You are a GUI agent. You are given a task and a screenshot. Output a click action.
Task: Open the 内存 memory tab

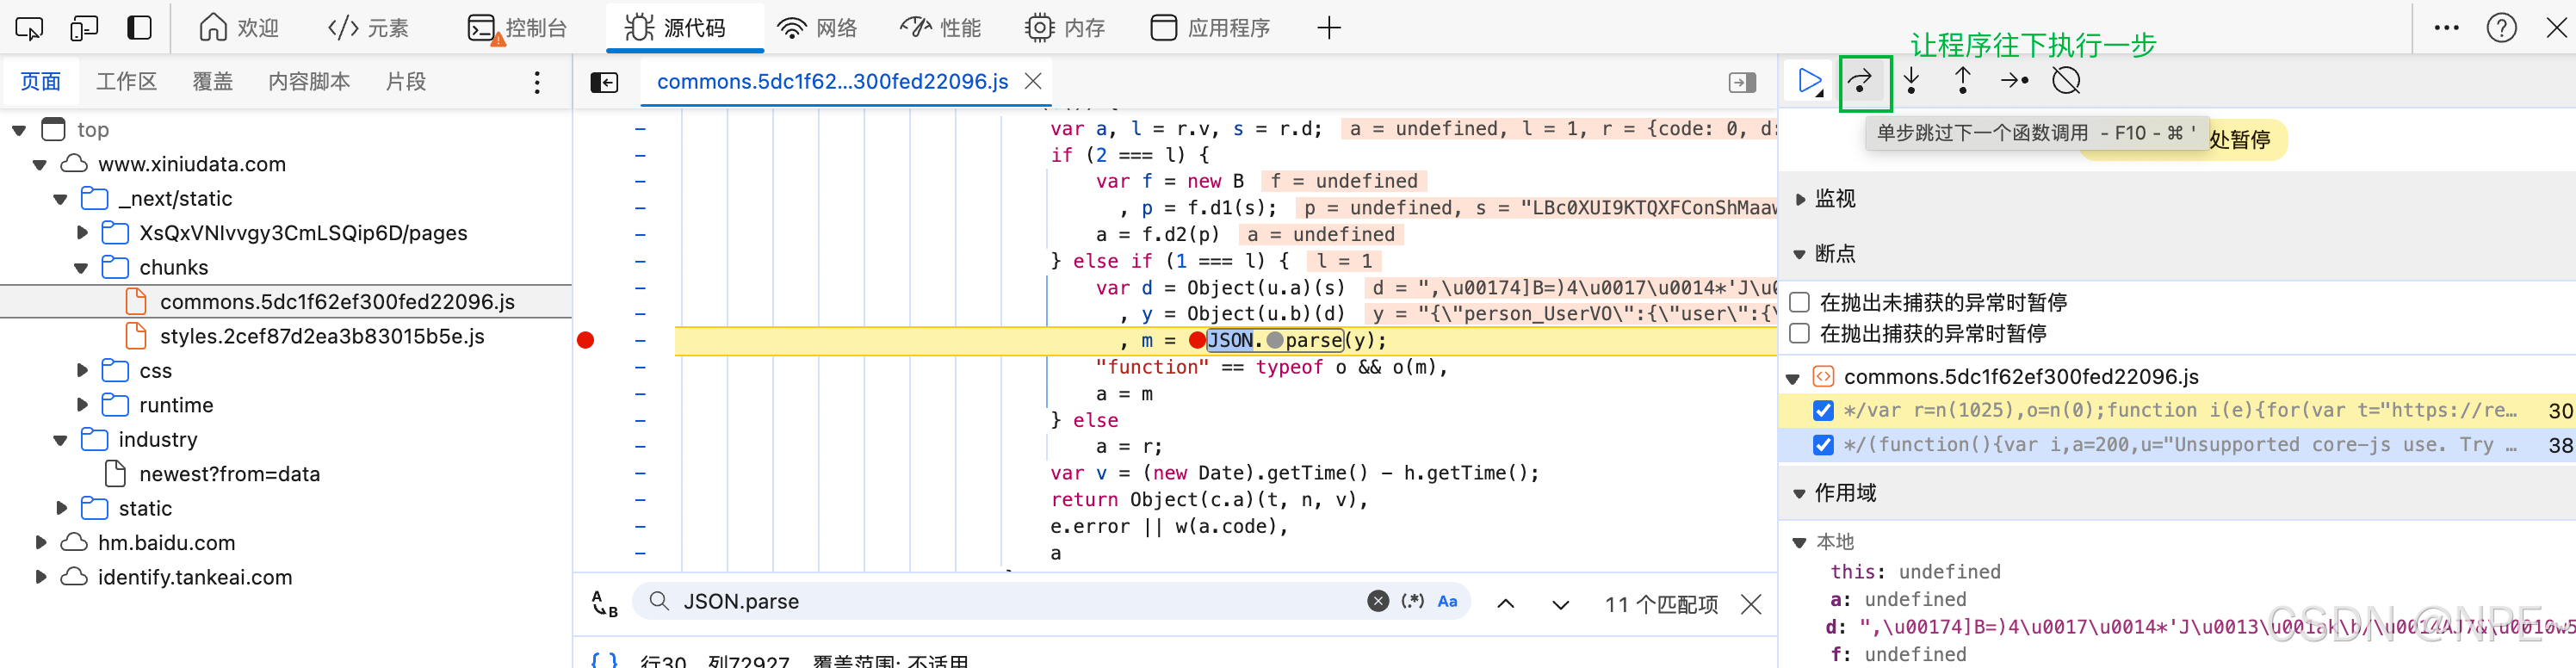[x=1065, y=28]
